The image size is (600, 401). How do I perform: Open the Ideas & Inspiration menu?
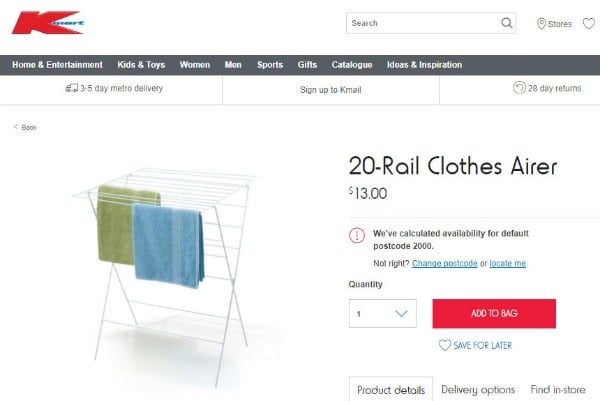click(424, 65)
